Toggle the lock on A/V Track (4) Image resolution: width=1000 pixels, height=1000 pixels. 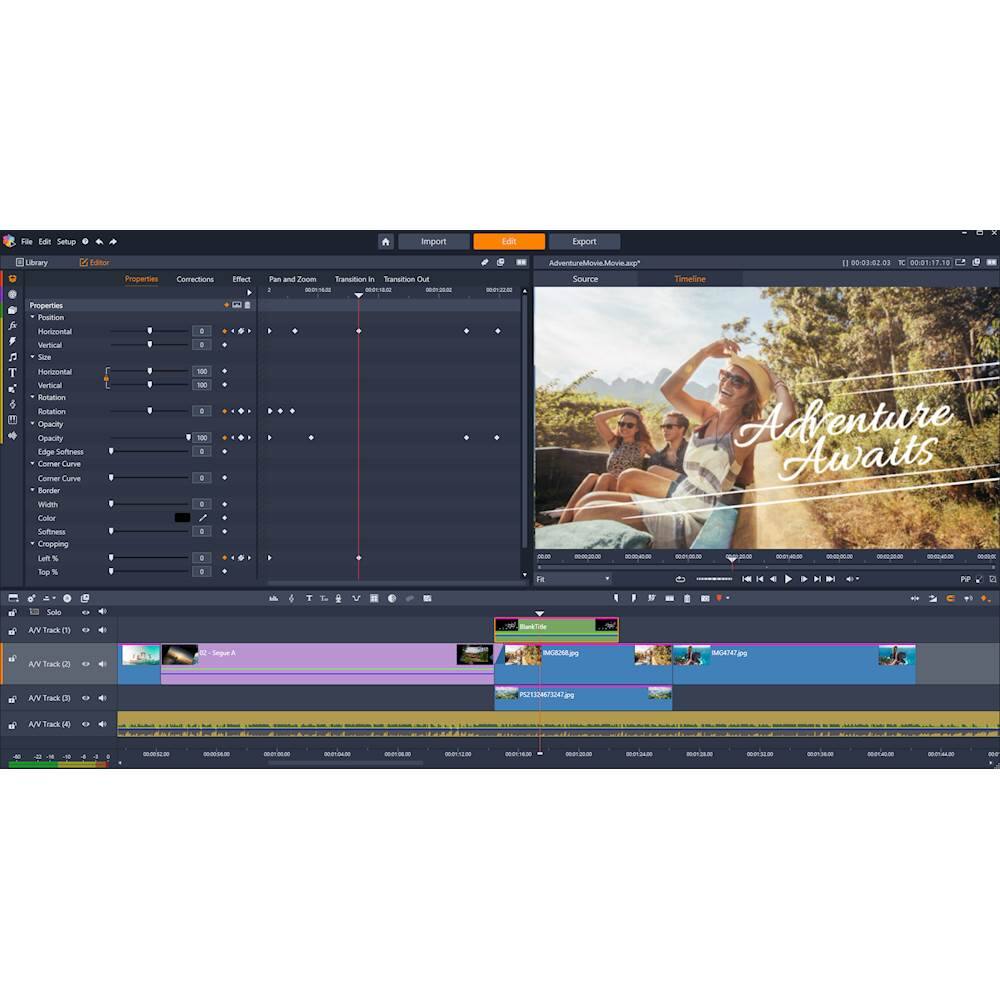click(x=12, y=725)
